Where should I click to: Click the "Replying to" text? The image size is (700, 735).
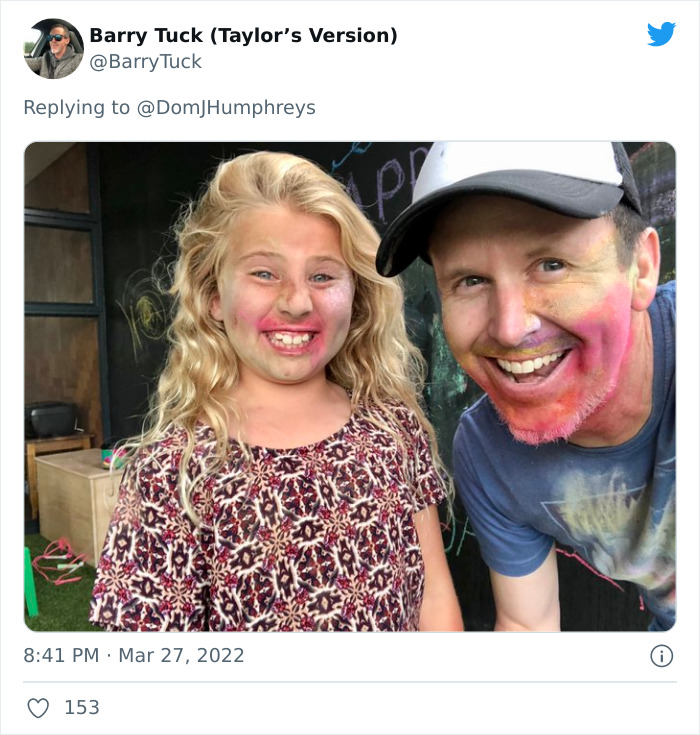[76, 107]
